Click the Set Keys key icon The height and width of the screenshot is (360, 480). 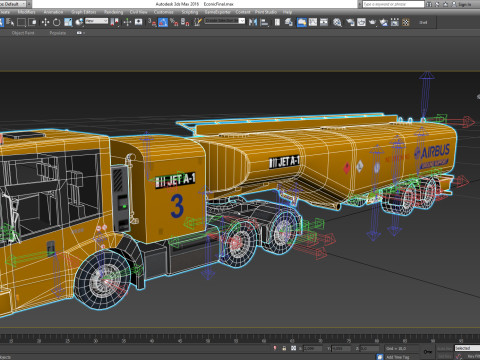click(428, 352)
